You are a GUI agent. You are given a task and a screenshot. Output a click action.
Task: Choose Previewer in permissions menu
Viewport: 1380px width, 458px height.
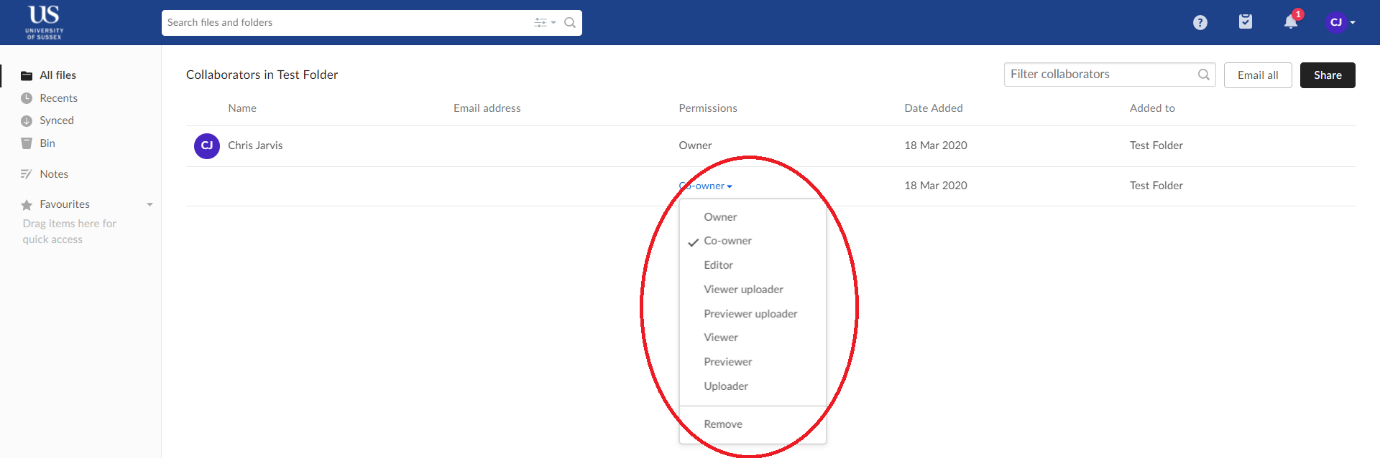click(753, 362)
